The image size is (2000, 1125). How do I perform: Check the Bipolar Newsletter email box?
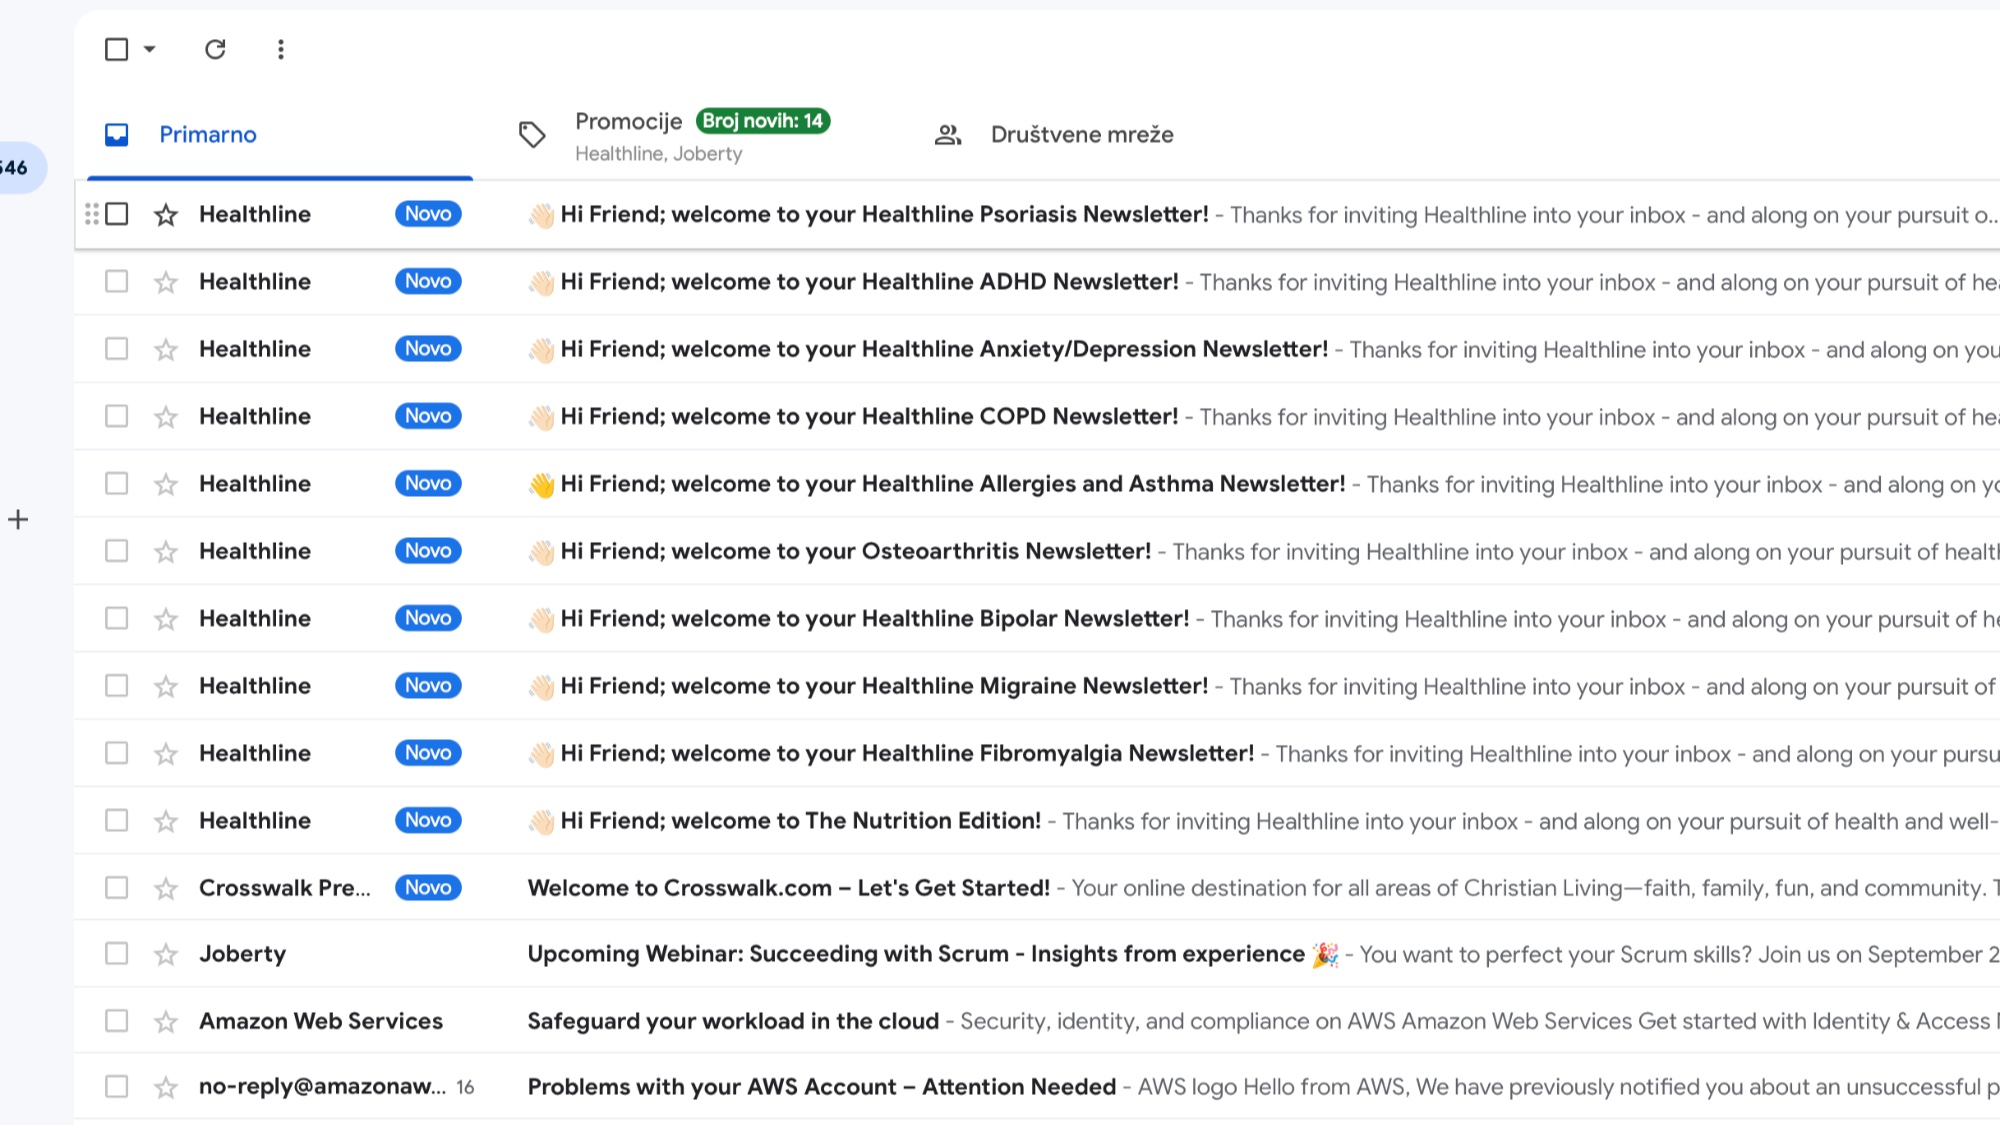click(x=117, y=618)
